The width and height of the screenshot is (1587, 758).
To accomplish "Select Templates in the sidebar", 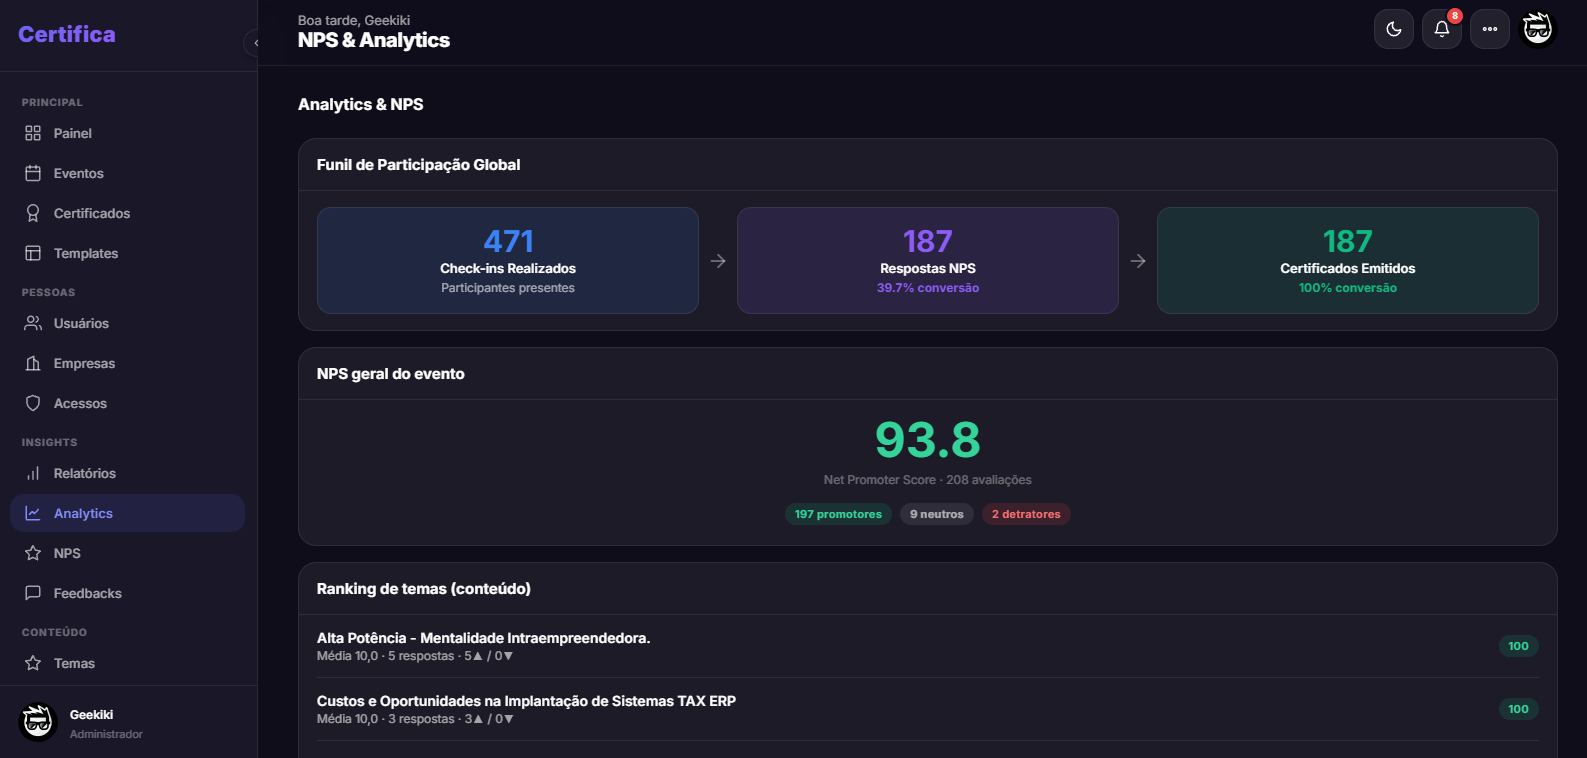I will 127,253.
